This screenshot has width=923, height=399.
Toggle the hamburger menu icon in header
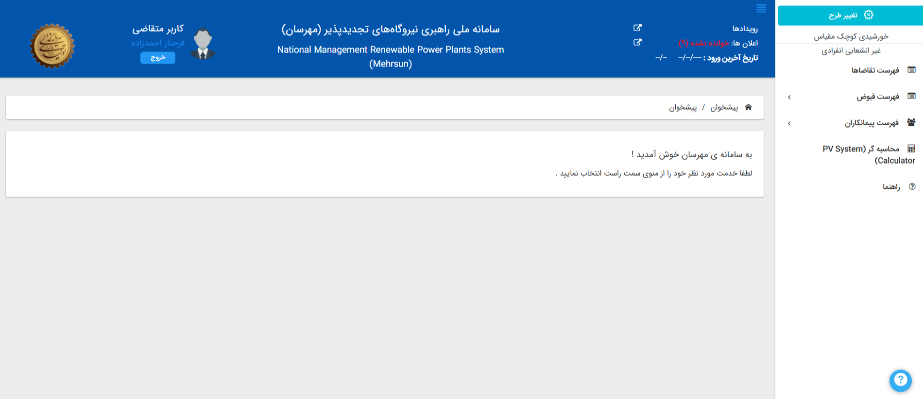(761, 8)
